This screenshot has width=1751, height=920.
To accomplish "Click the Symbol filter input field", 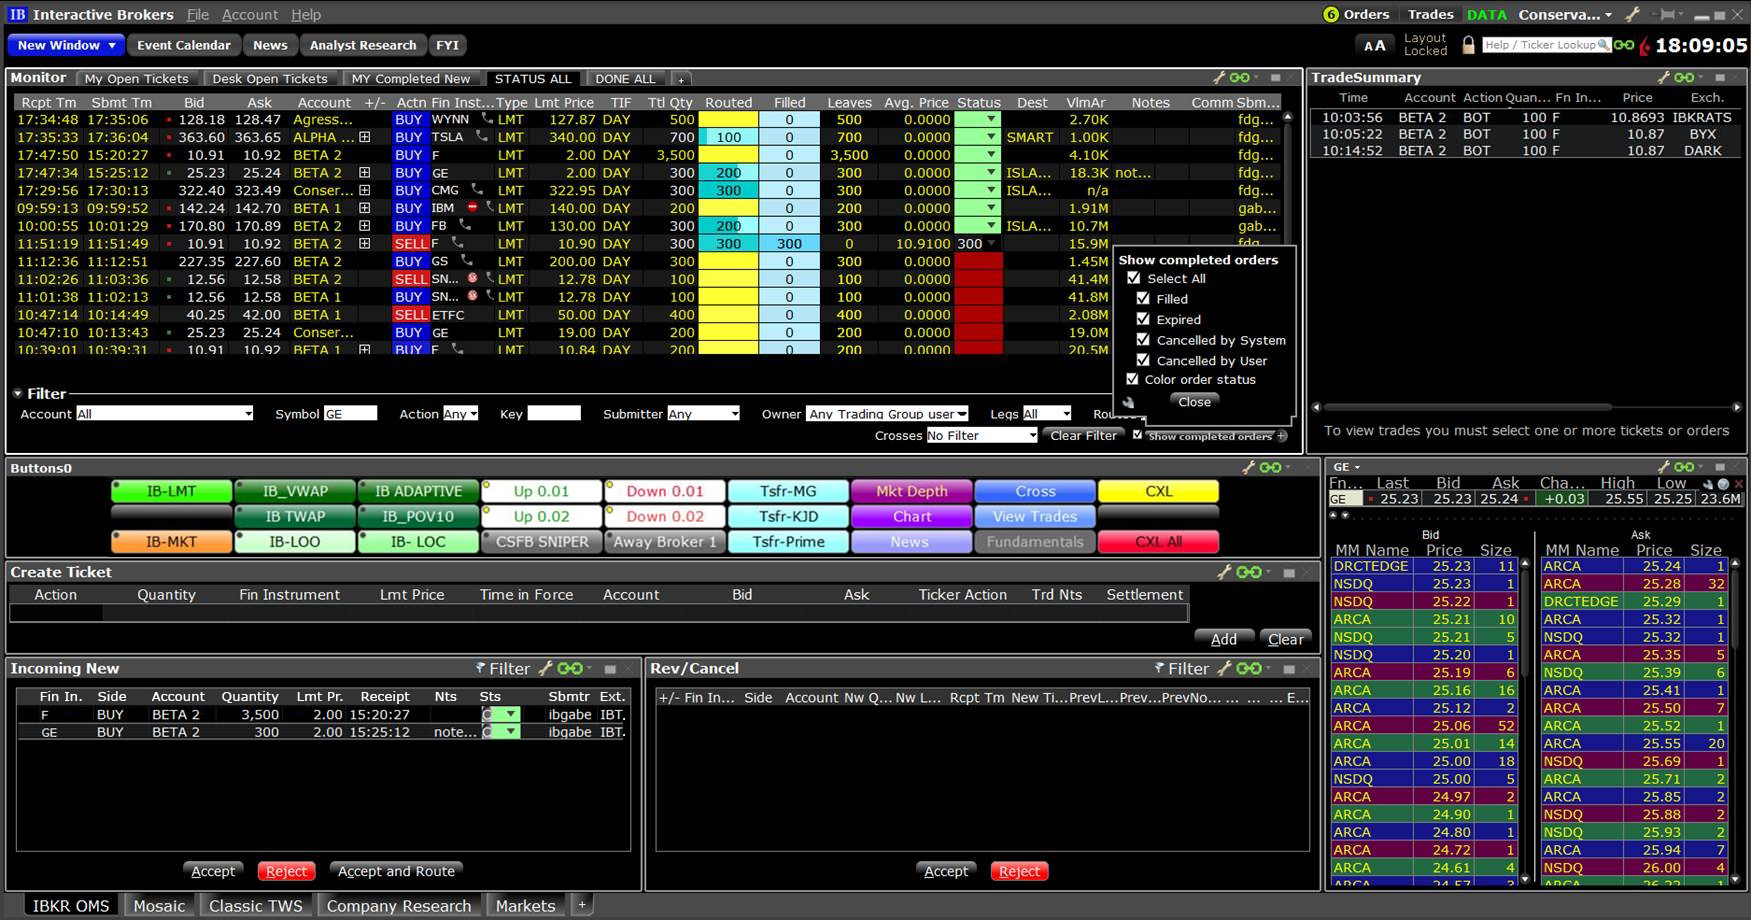I will pyautogui.click(x=350, y=413).
